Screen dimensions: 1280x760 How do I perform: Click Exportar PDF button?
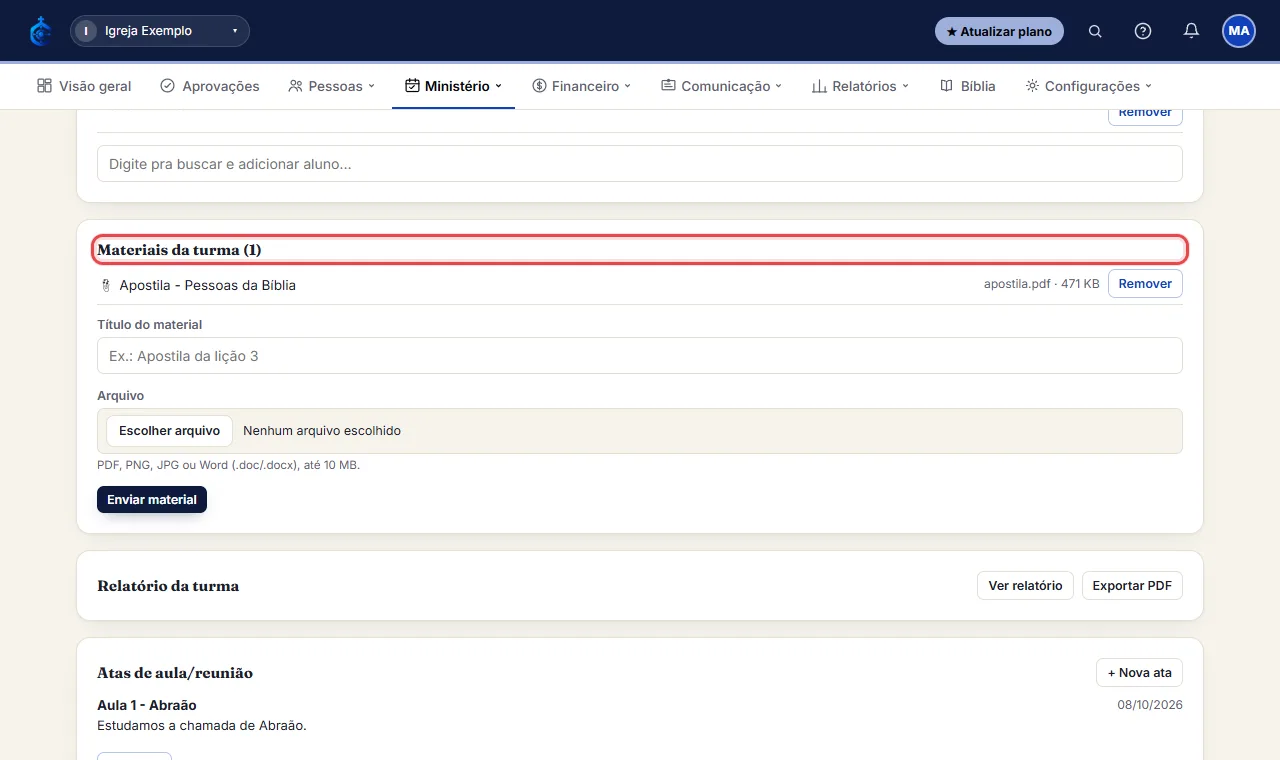tap(1132, 585)
